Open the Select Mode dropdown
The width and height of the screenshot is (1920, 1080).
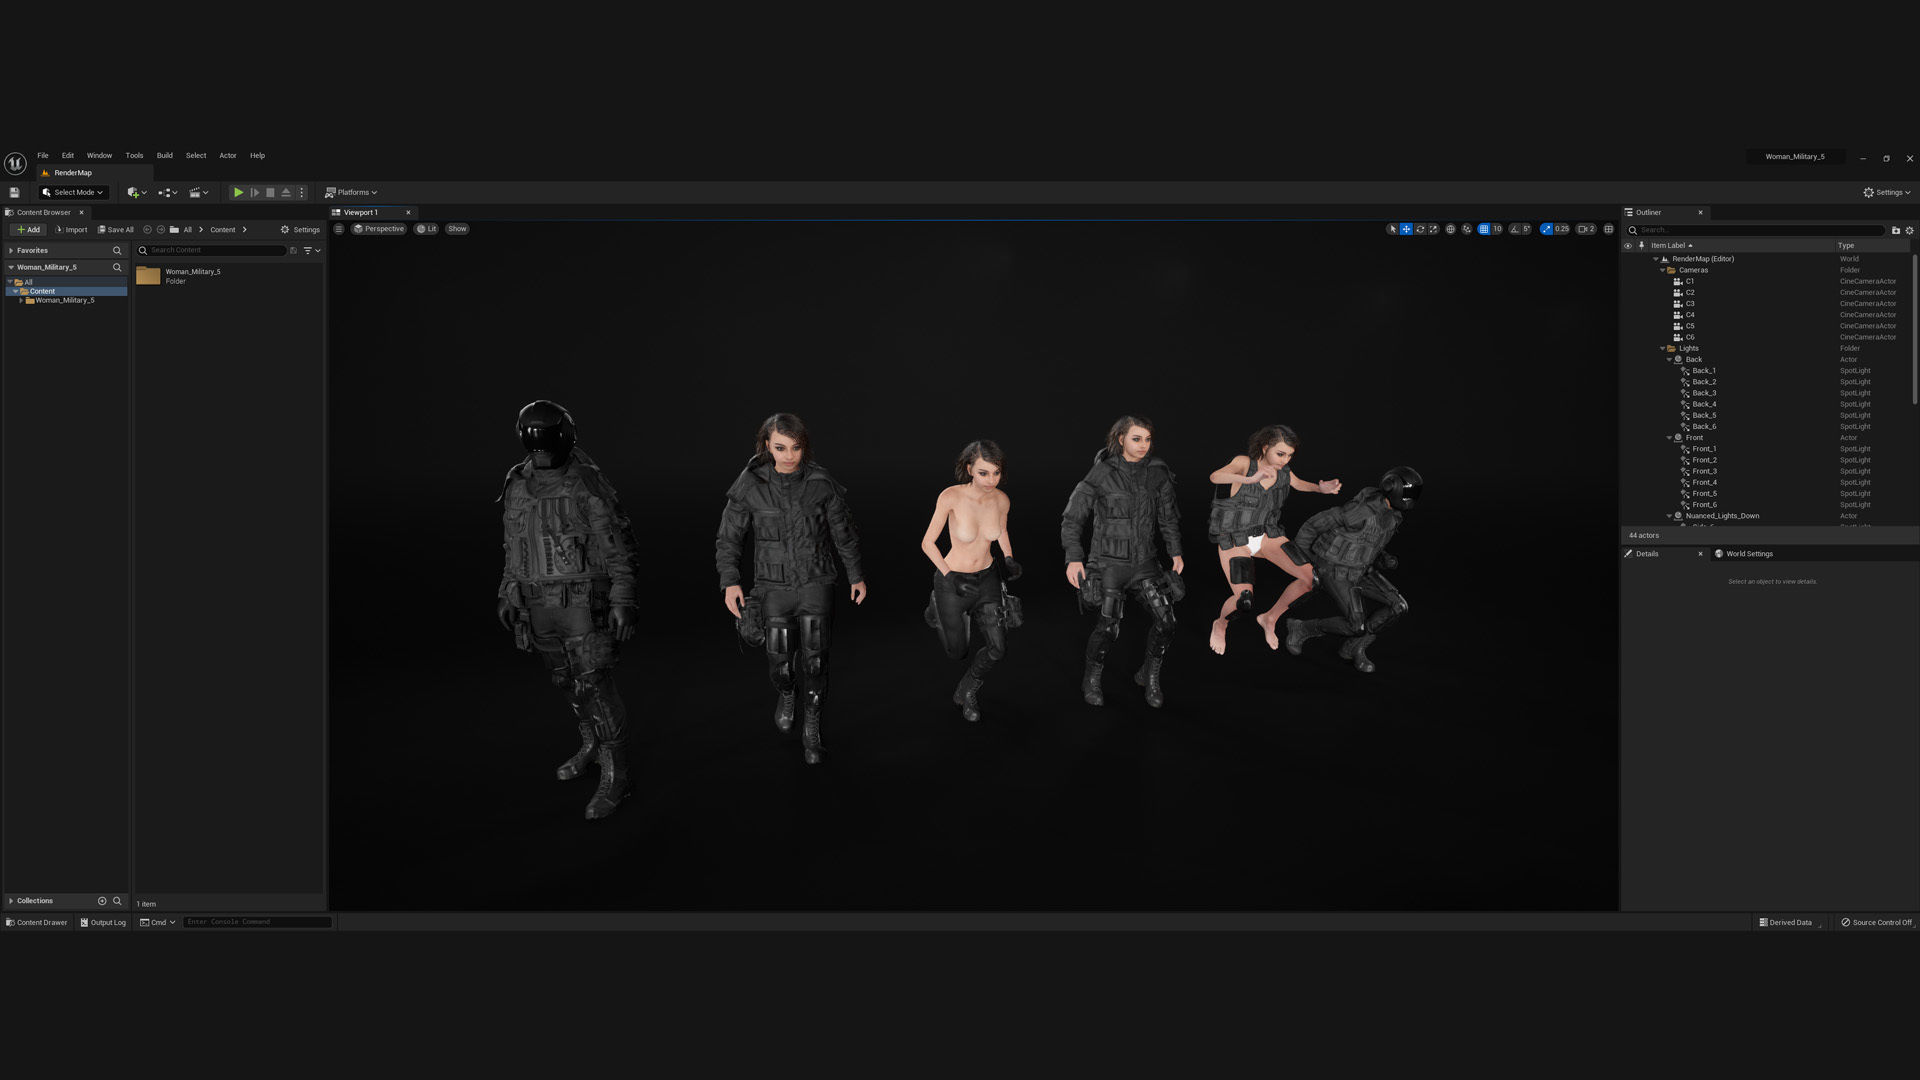coord(73,192)
